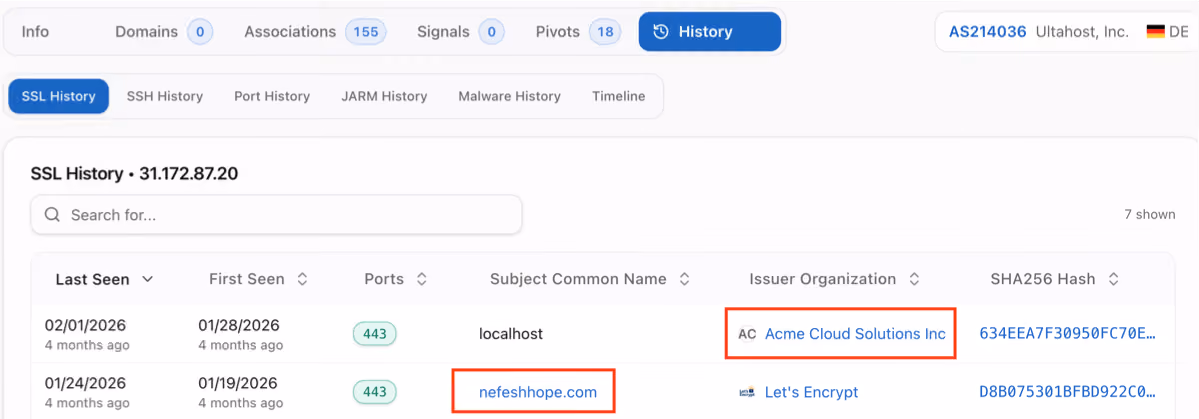Focus the Search for... input field

(x=276, y=215)
